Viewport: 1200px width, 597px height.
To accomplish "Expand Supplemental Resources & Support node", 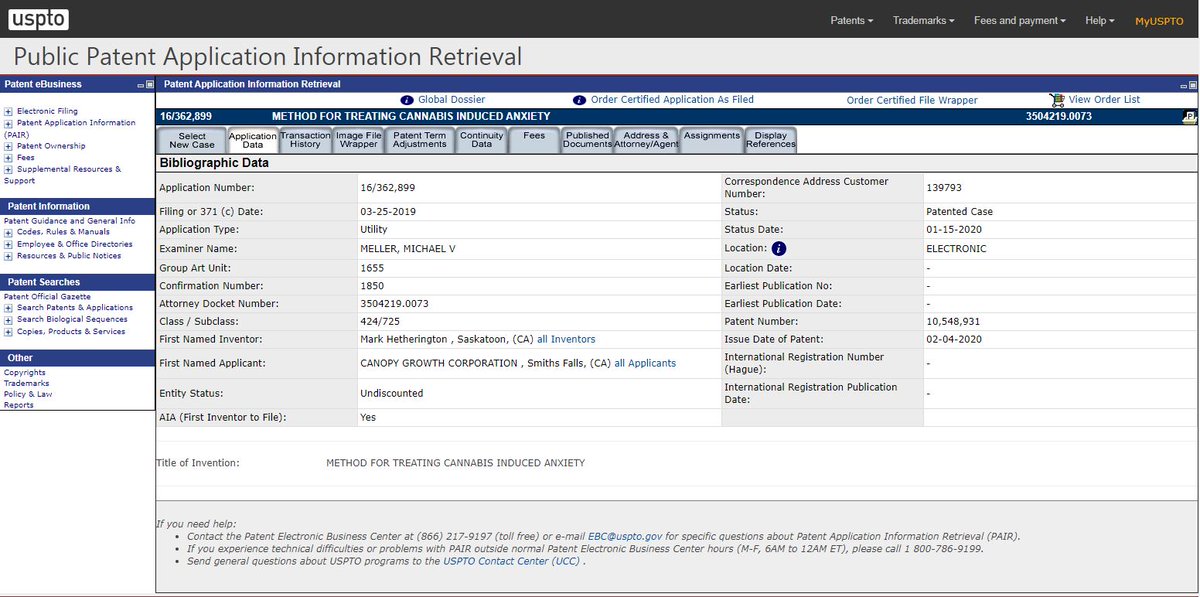I will pyautogui.click(x=8, y=169).
